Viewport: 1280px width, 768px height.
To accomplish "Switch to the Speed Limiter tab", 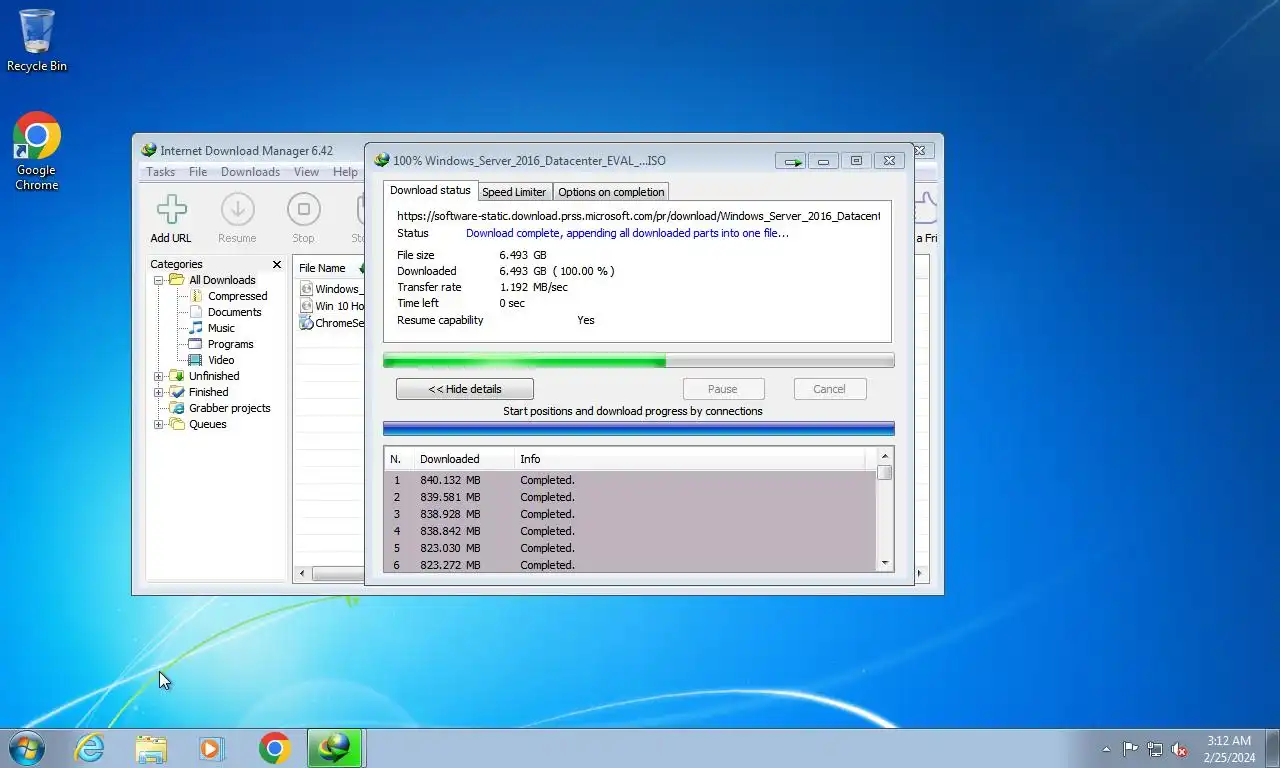I will (514, 192).
